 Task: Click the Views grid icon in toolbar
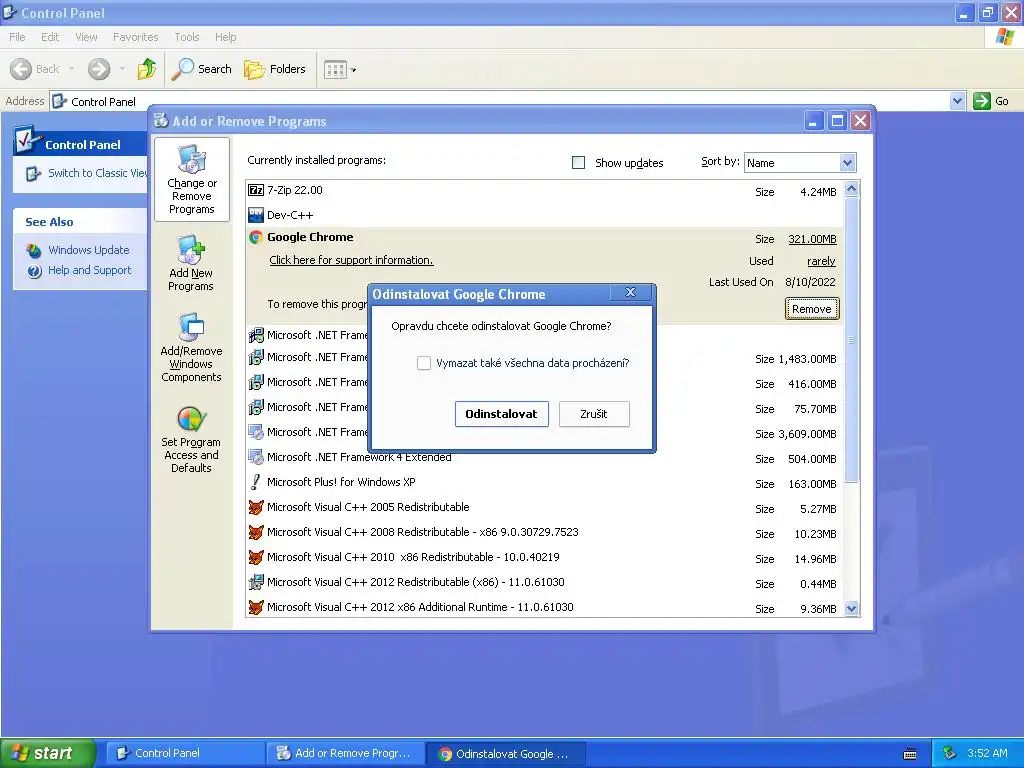click(335, 69)
